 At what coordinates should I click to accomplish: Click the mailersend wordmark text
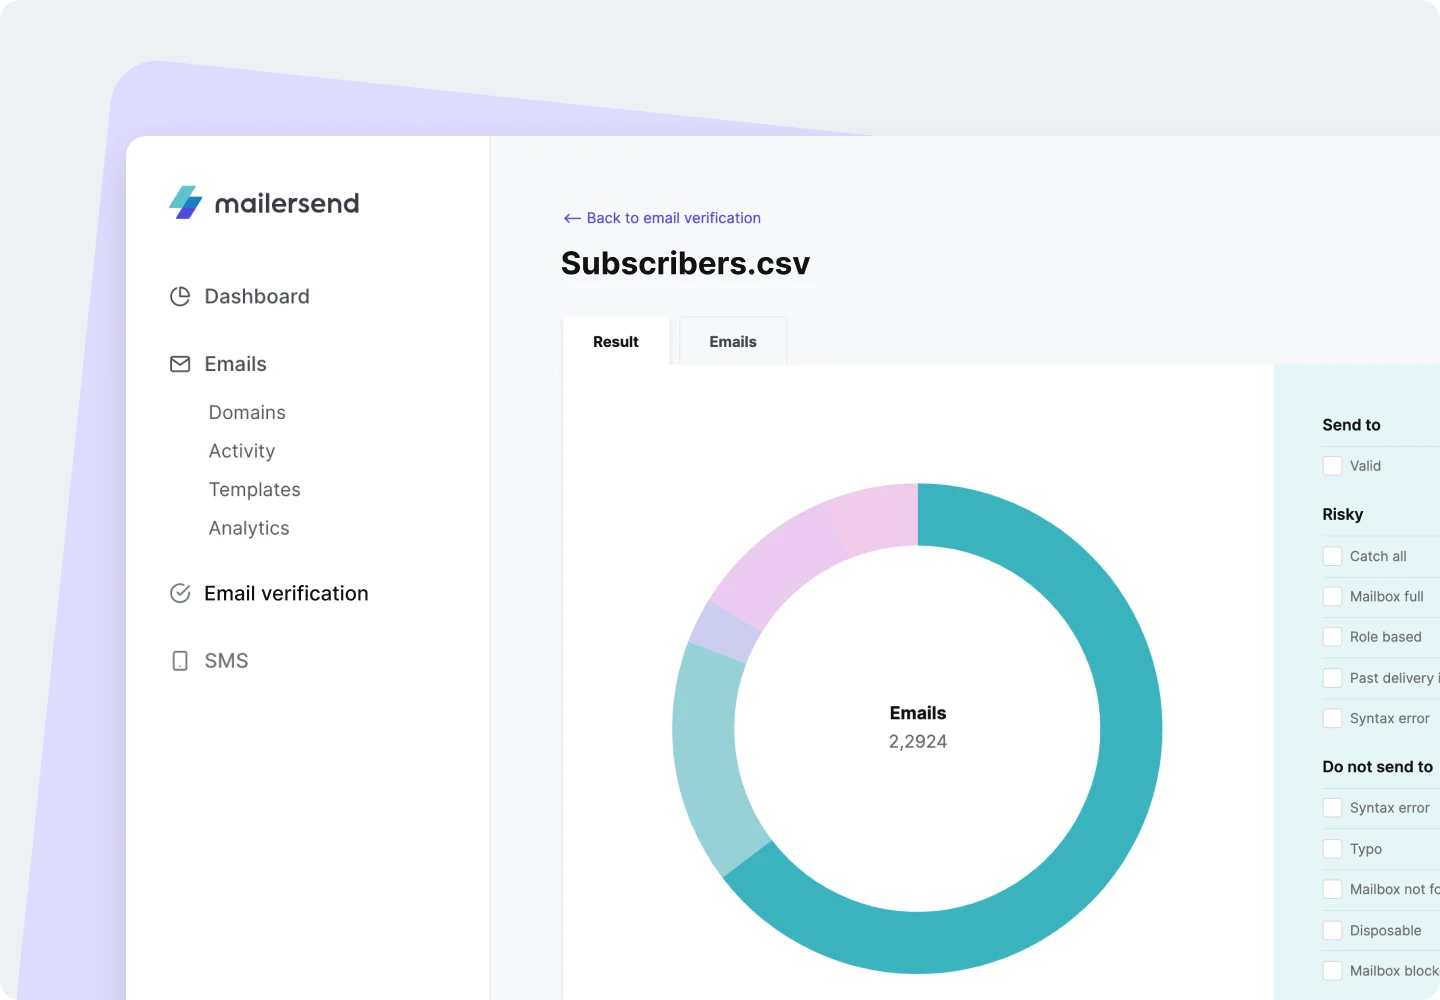(287, 203)
